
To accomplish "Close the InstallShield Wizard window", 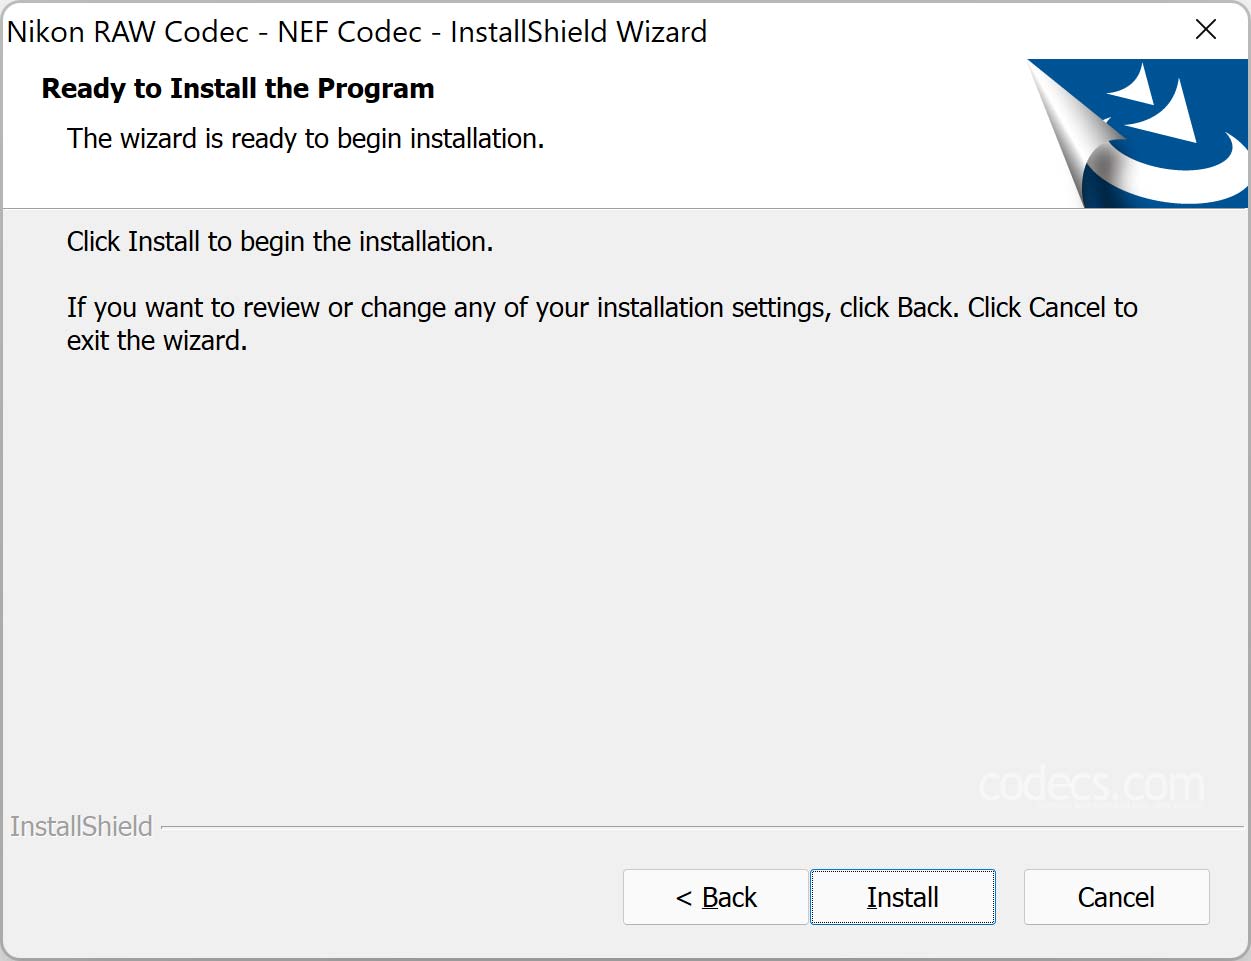I will [1206, 30].
